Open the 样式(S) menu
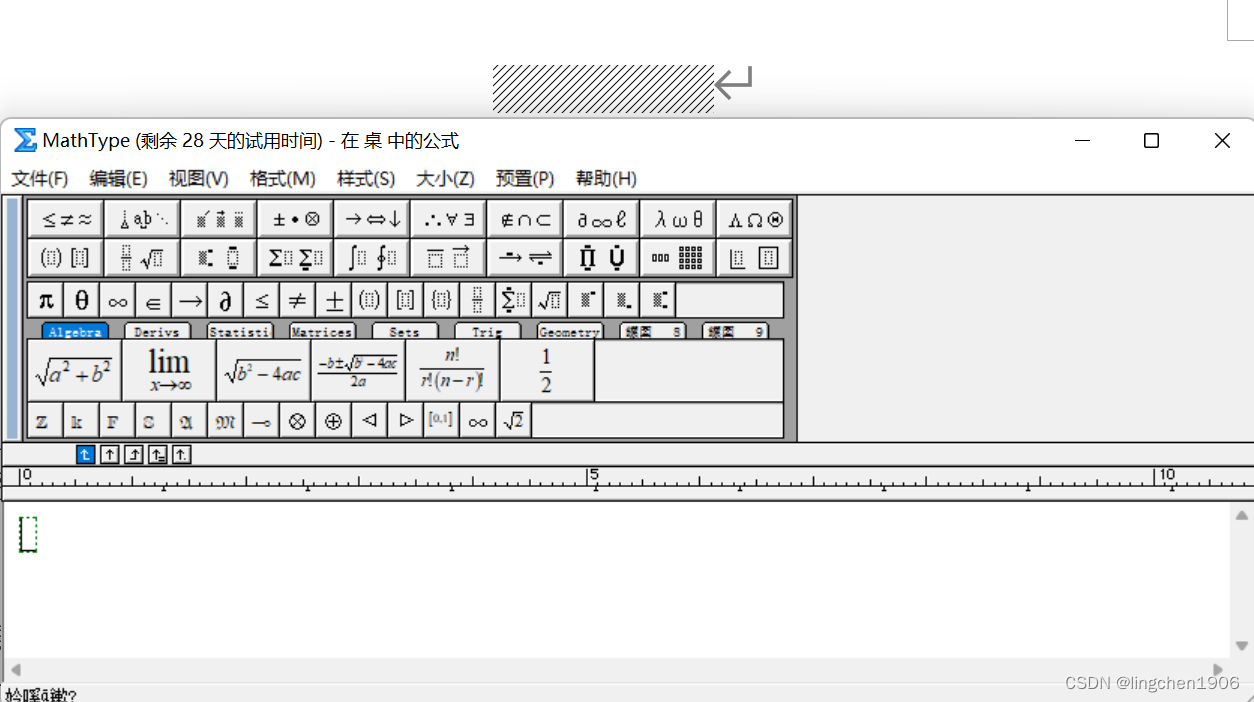 coord(366,179)
